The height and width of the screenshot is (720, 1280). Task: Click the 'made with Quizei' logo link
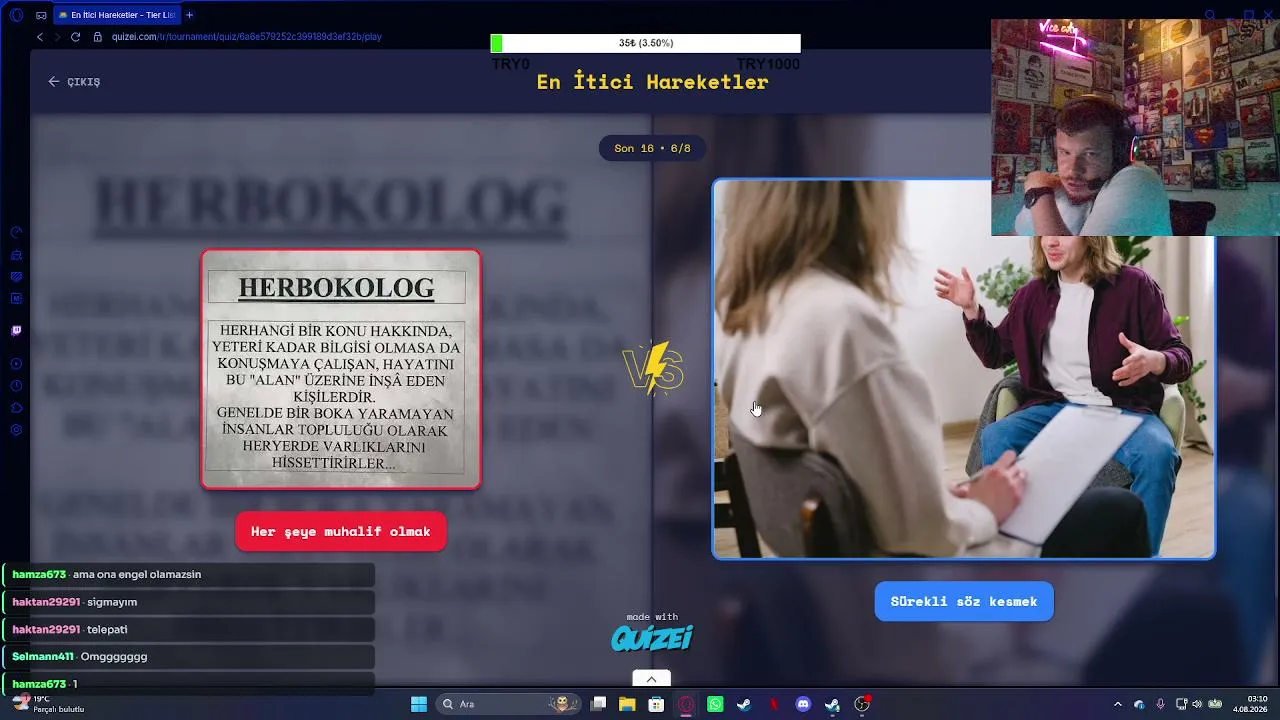(x=651, y=632)
